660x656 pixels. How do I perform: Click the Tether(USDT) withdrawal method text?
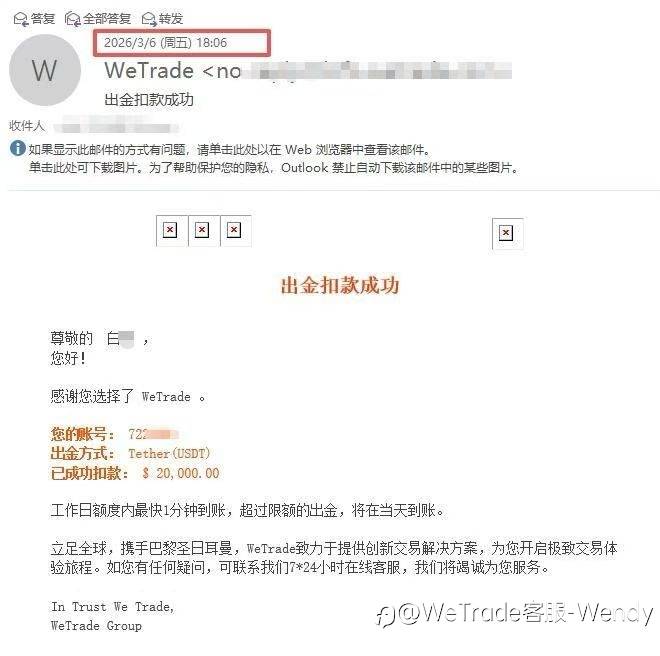pos(169,453)
